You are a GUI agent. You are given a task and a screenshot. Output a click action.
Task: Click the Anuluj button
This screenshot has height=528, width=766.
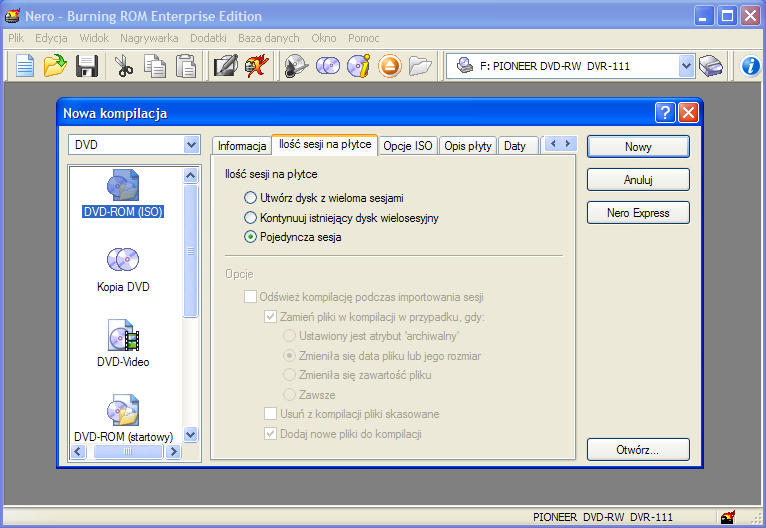click(638, 180)
